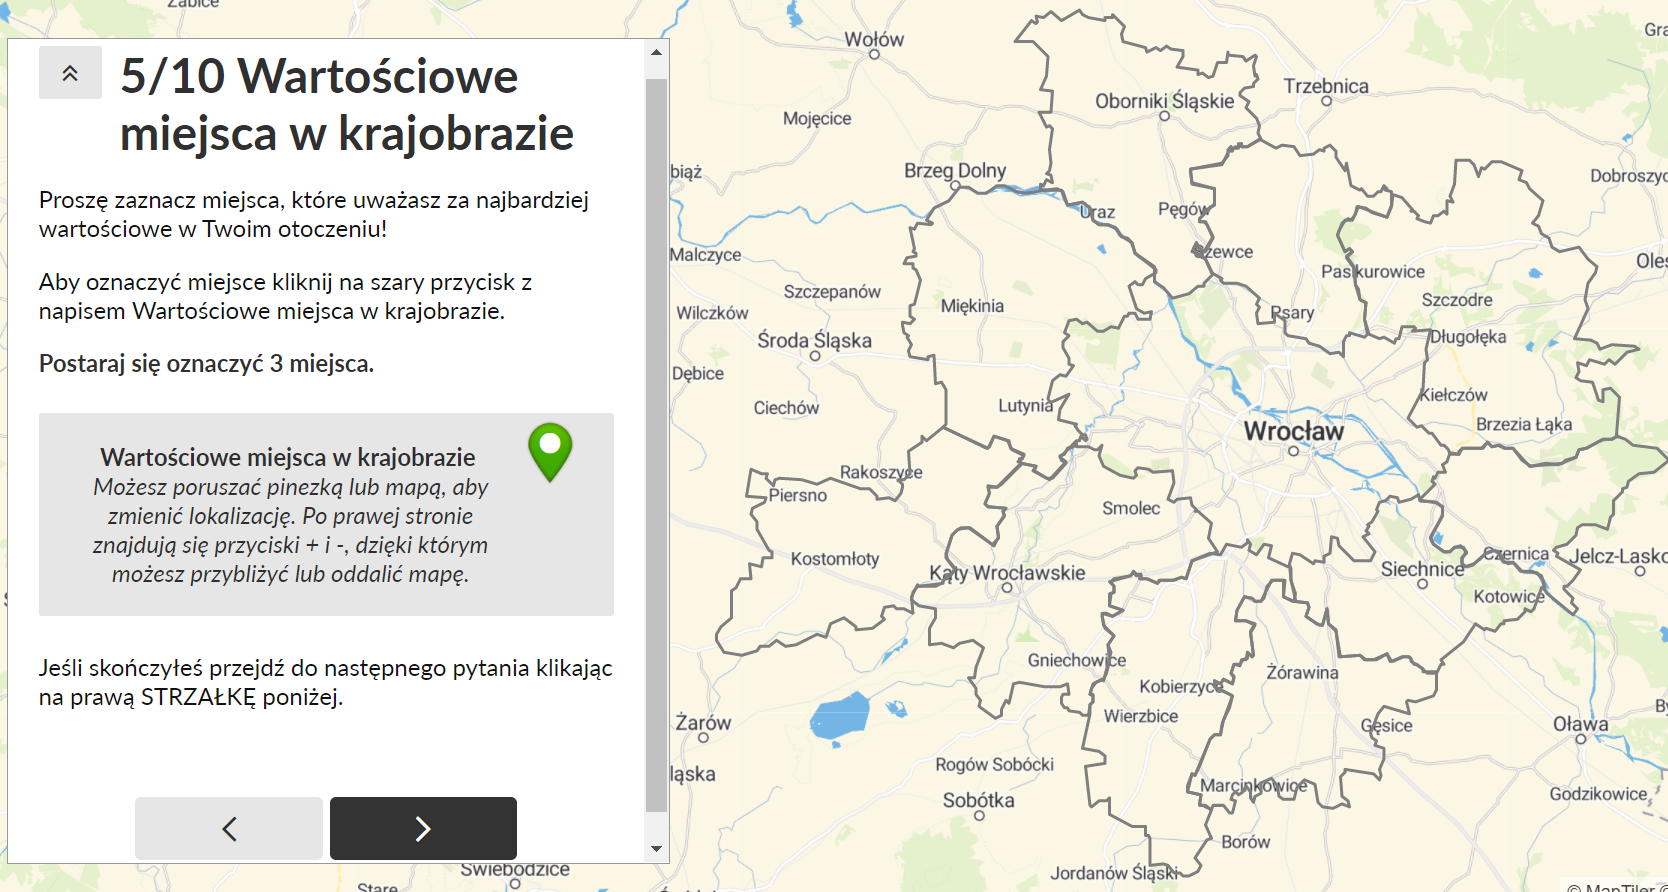The height and width of the screenshot is (892, 1668).
Task: Click Środa Śląska town label
Action: (814, 341)
